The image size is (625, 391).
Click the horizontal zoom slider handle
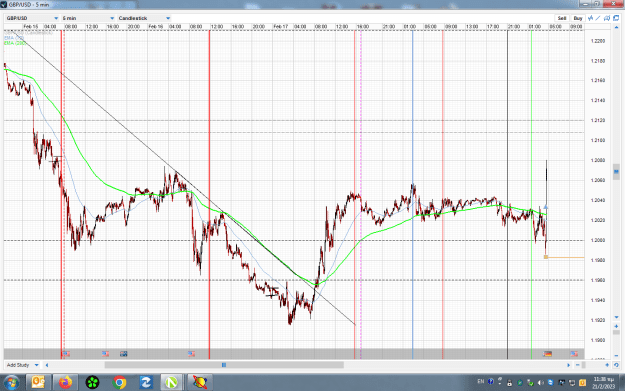pyautogui.click(x=584, y=365)
